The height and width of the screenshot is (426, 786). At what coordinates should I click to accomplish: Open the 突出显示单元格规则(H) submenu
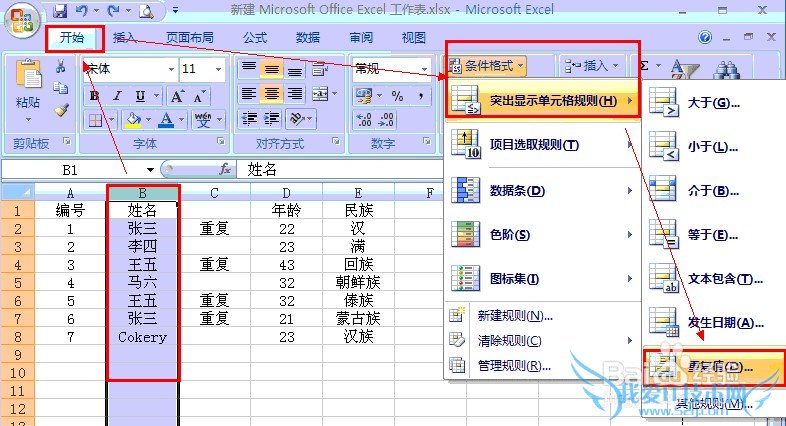[x=543, y=100]
